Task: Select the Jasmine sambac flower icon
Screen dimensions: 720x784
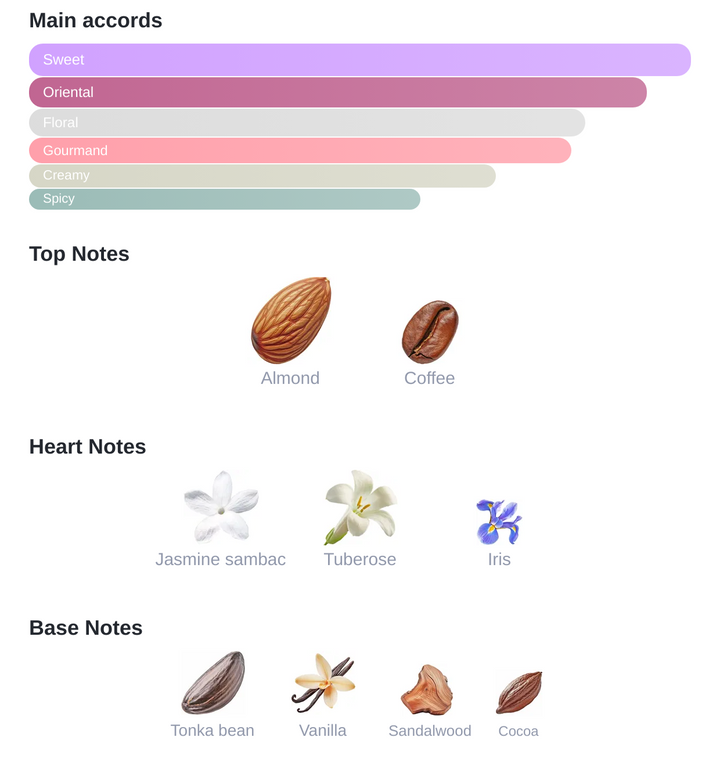Action: pyautogui.click(x=221, y=507)
